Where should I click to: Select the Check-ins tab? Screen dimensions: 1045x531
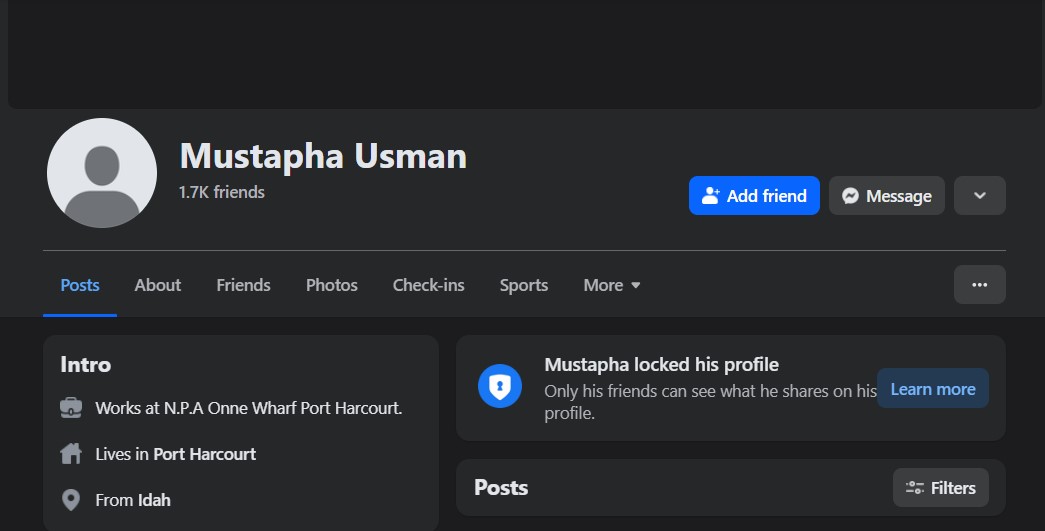click(x=428, y=285)
